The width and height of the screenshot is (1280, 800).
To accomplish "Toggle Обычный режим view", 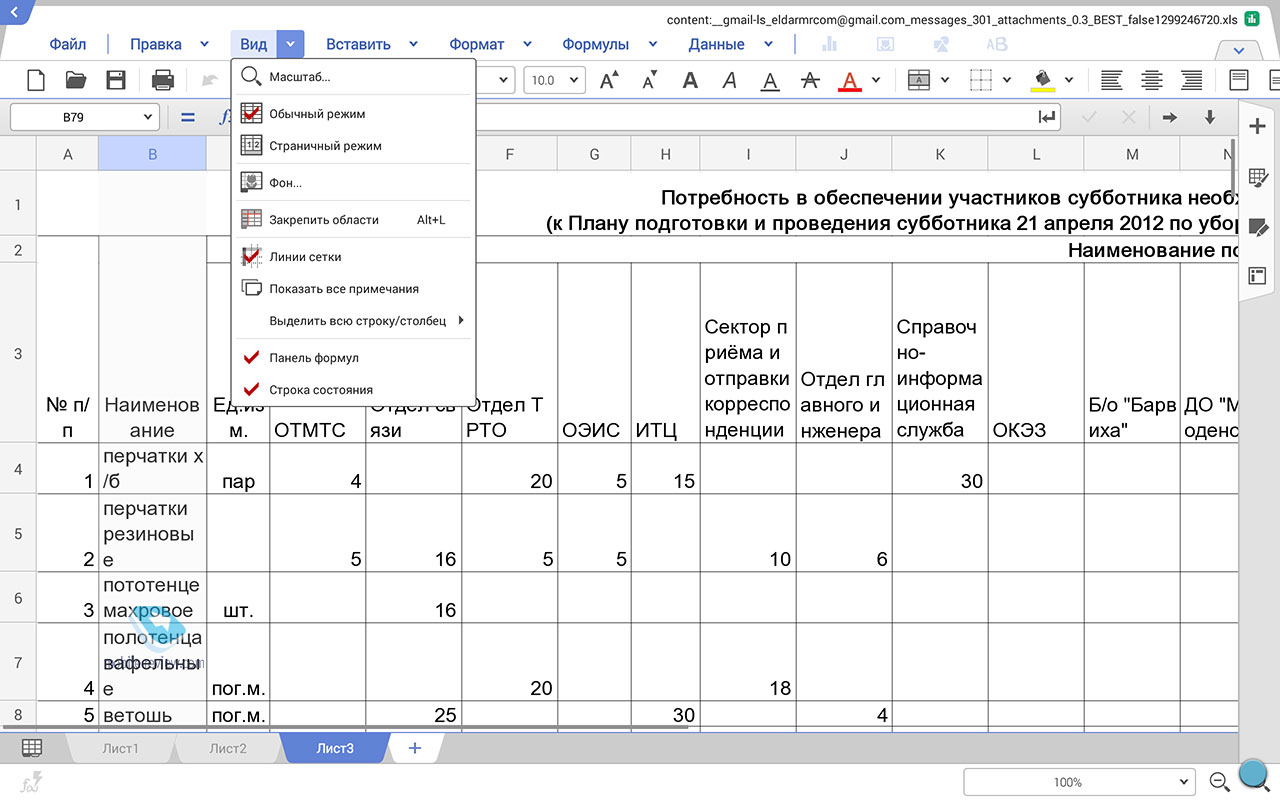I will point(353,114).
